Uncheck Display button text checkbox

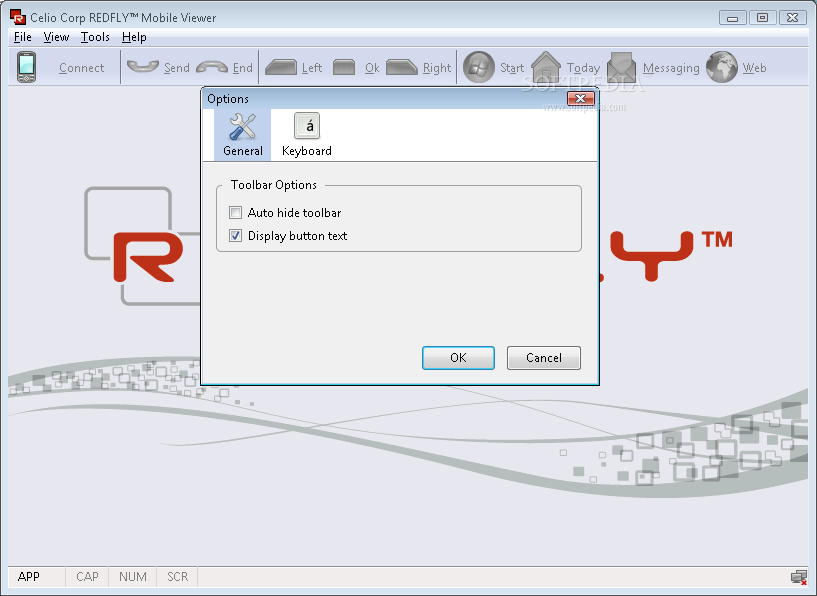(x=236, y=236)
